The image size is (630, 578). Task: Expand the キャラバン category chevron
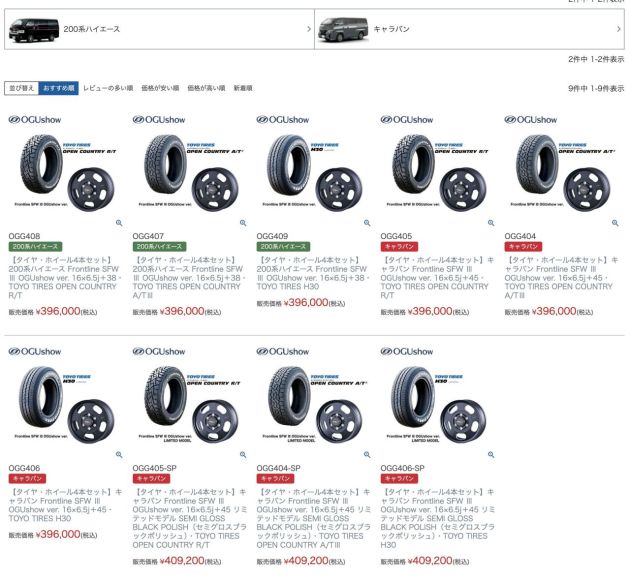coord(619,29)
